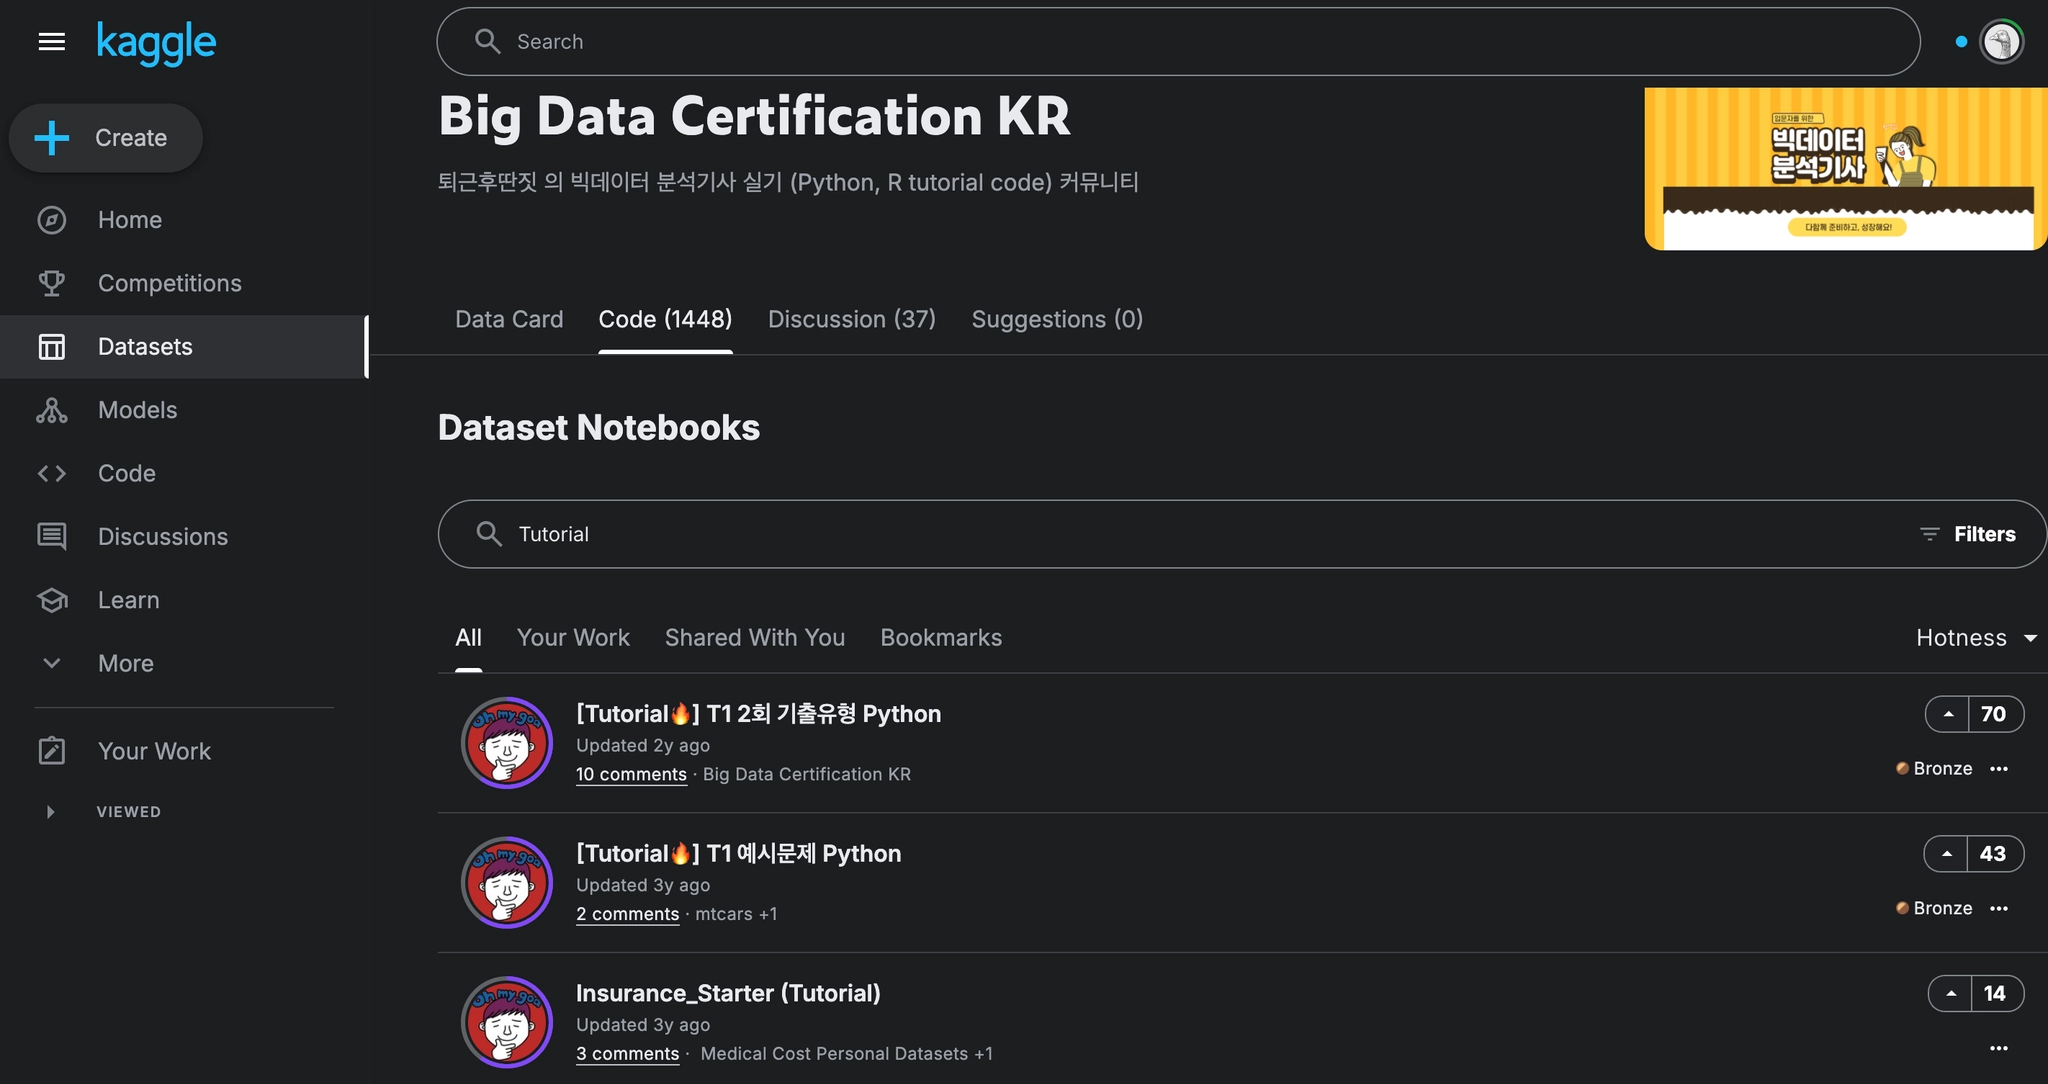Switch to the Discussion (37) tab
Viewport: 2048px width, 1084px height.
point(851,319)
